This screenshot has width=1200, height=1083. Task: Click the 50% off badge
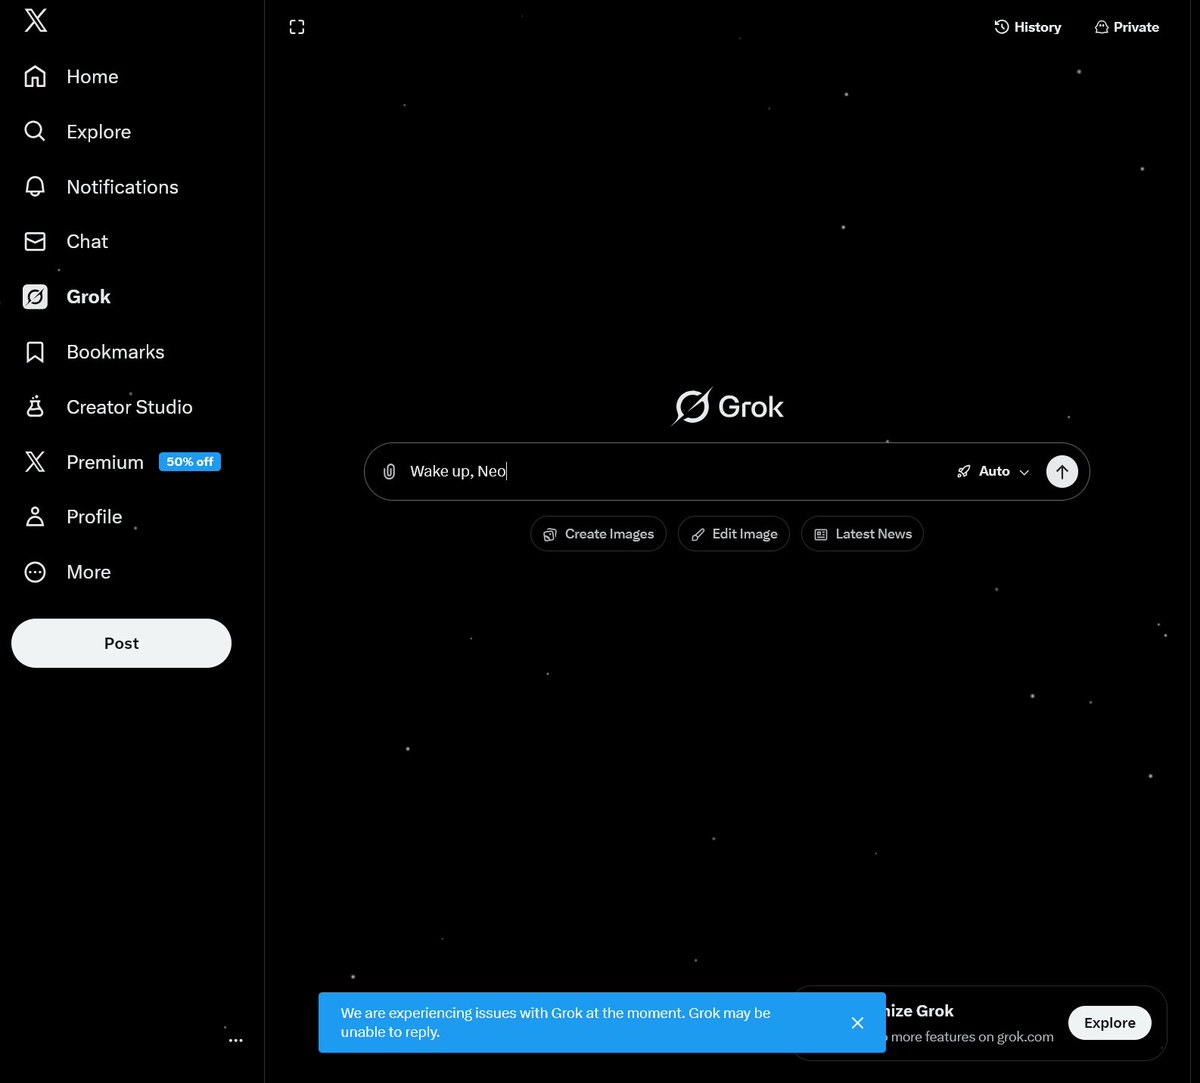point(190,462)
